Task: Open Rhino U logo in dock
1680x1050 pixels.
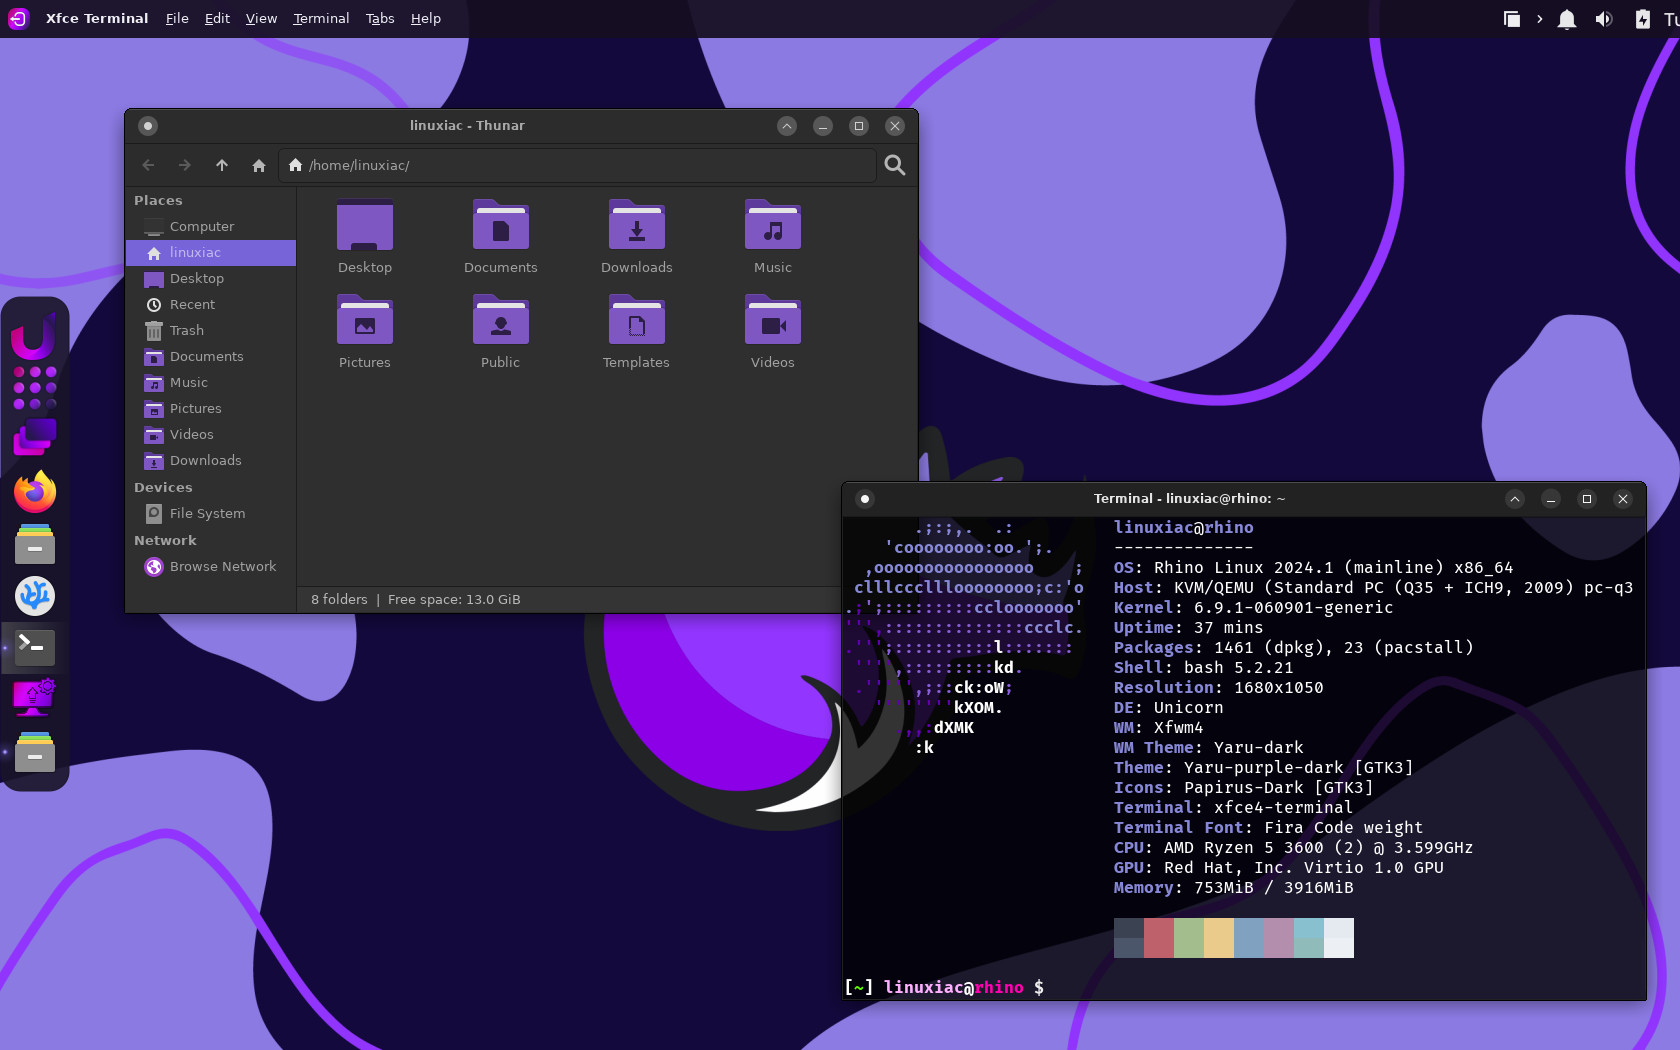Action: tap(33, 335)
